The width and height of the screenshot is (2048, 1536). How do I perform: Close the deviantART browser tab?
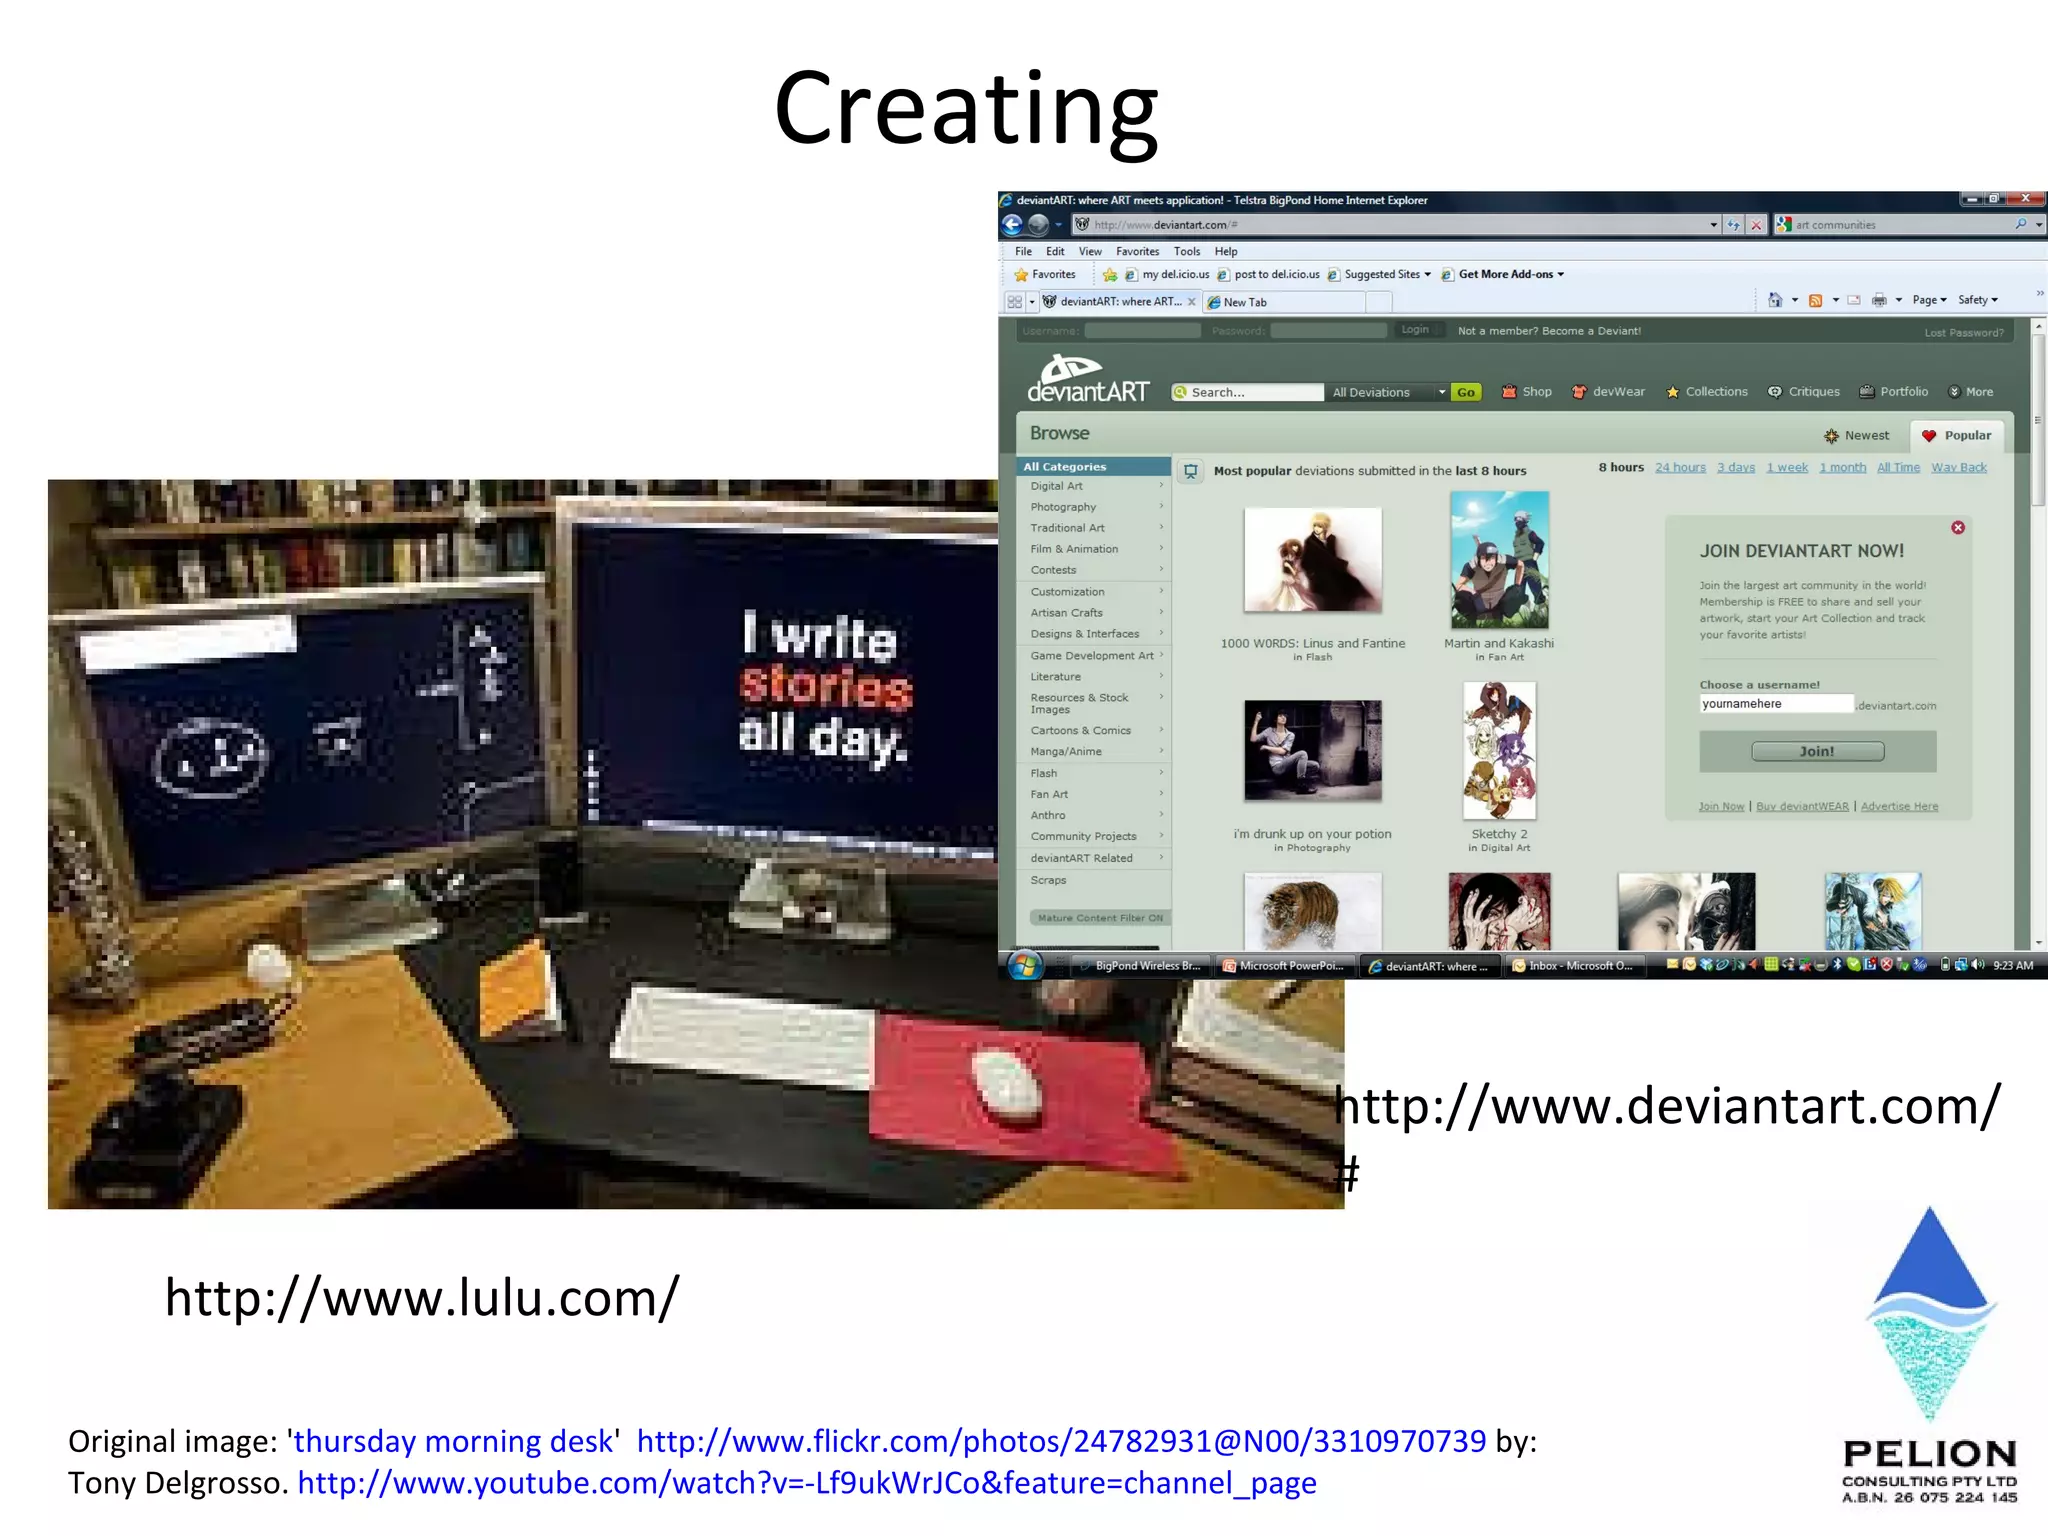tap(1191, 302)
